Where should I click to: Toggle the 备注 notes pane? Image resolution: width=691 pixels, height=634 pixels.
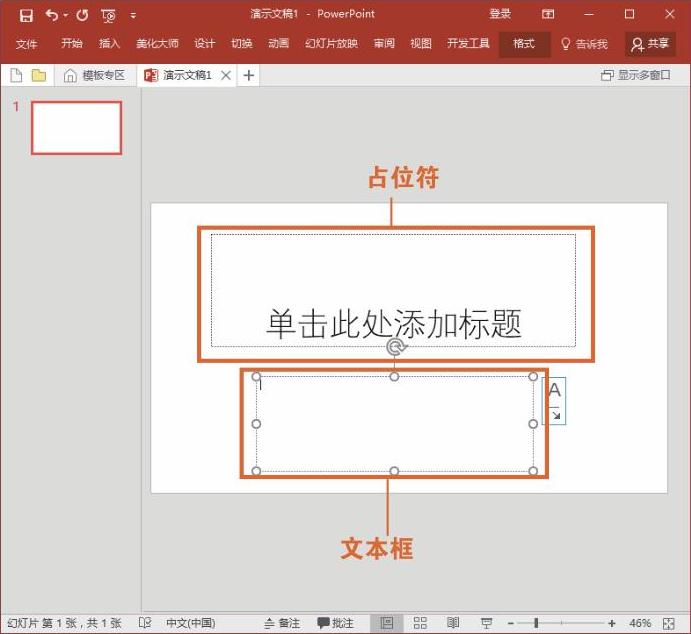[282, 623]
